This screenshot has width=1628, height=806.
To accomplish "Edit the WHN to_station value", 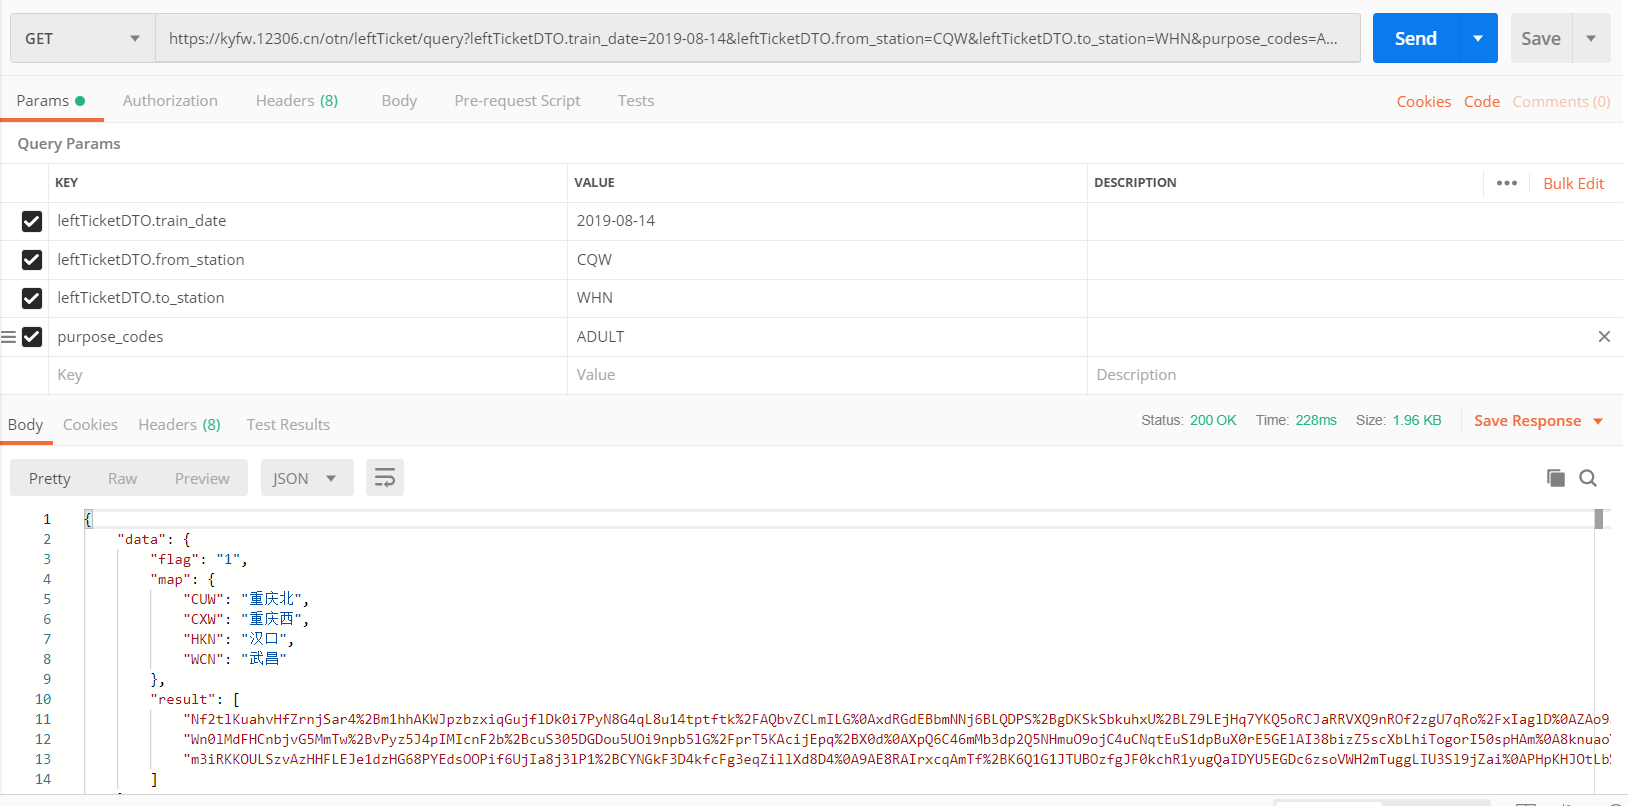I will click(827, 298).
